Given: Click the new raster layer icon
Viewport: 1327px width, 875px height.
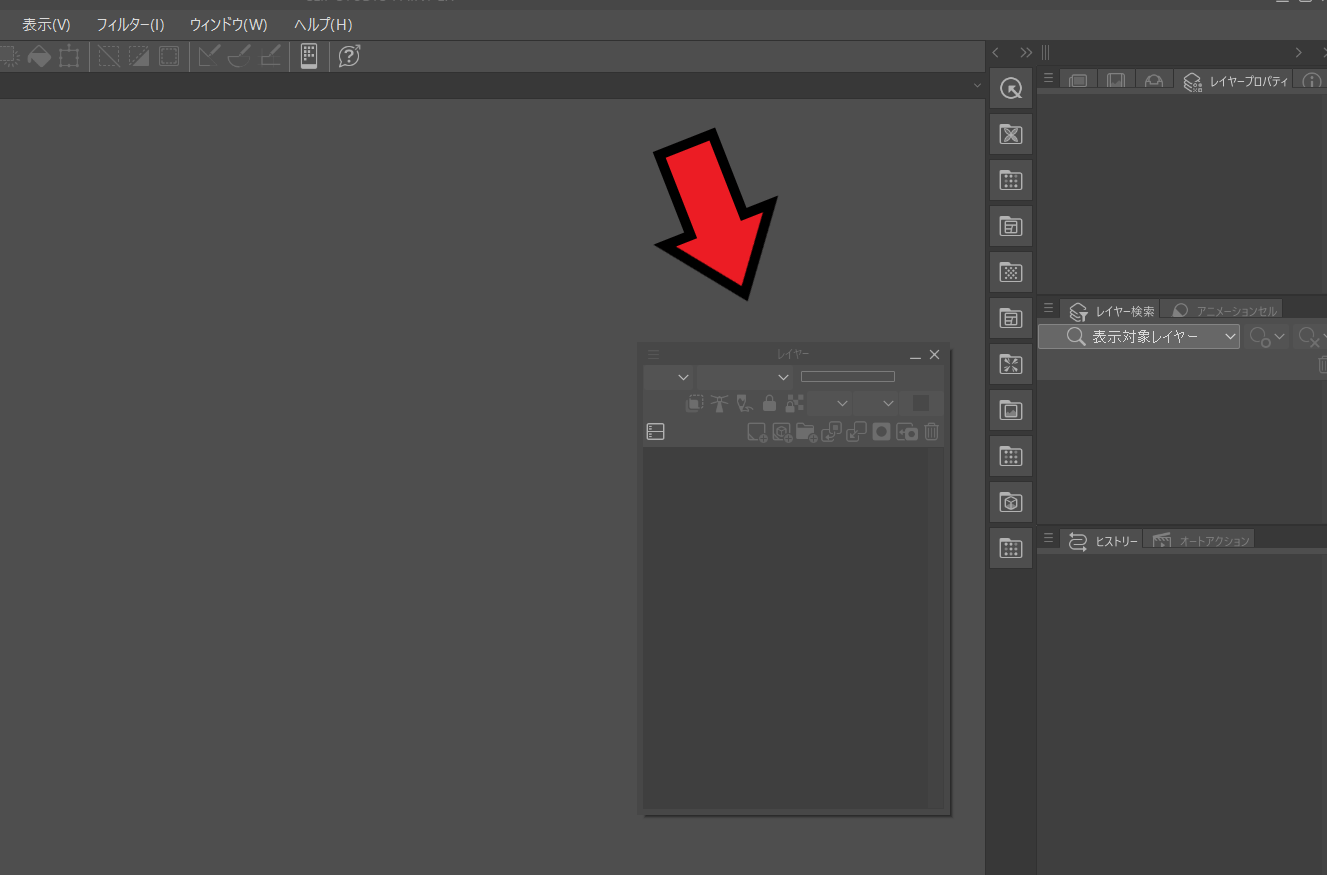Looking at the screenshot, I should click(757, 432).
